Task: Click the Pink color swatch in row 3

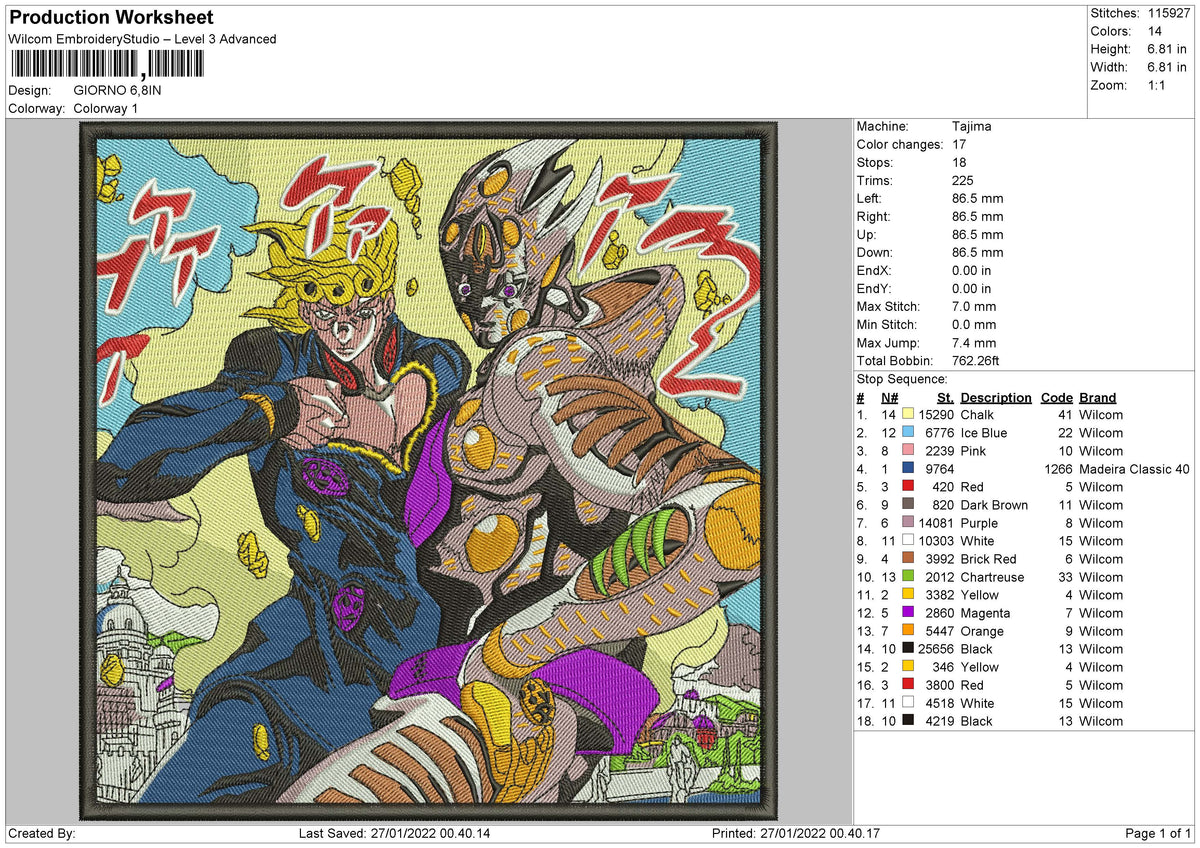Action: 907,451
